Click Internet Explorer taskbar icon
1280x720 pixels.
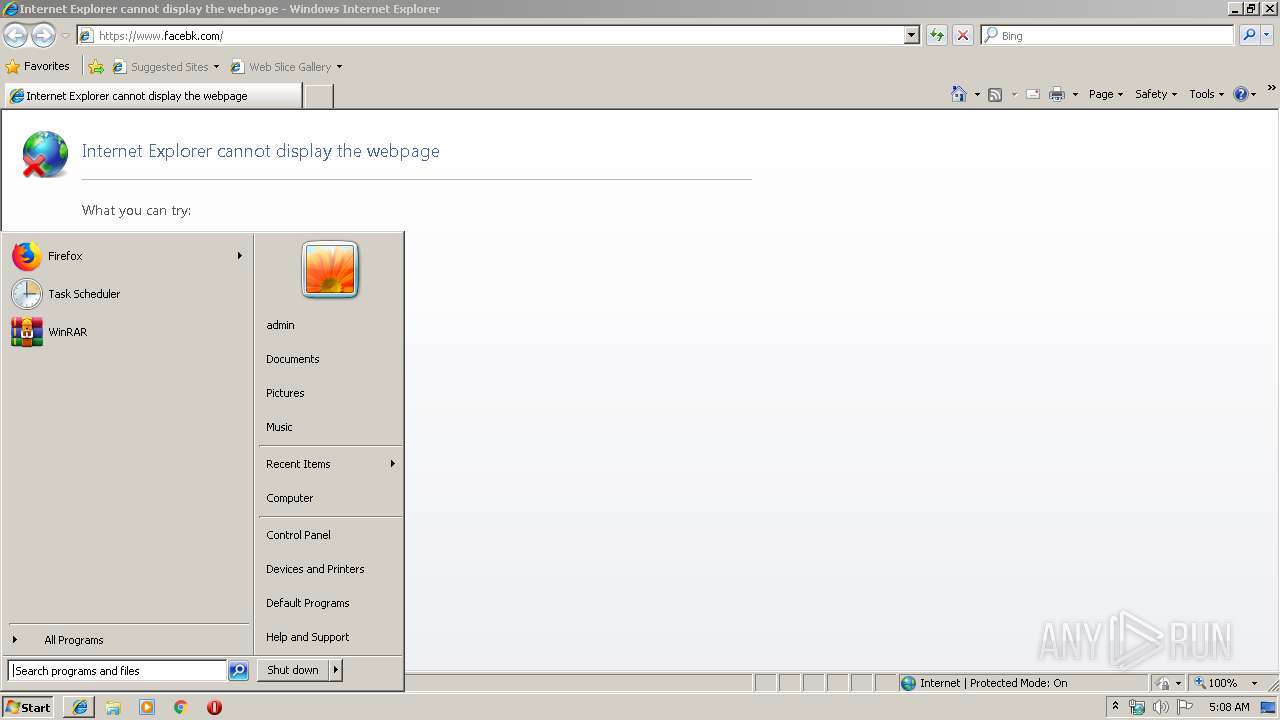click(80, 707)
